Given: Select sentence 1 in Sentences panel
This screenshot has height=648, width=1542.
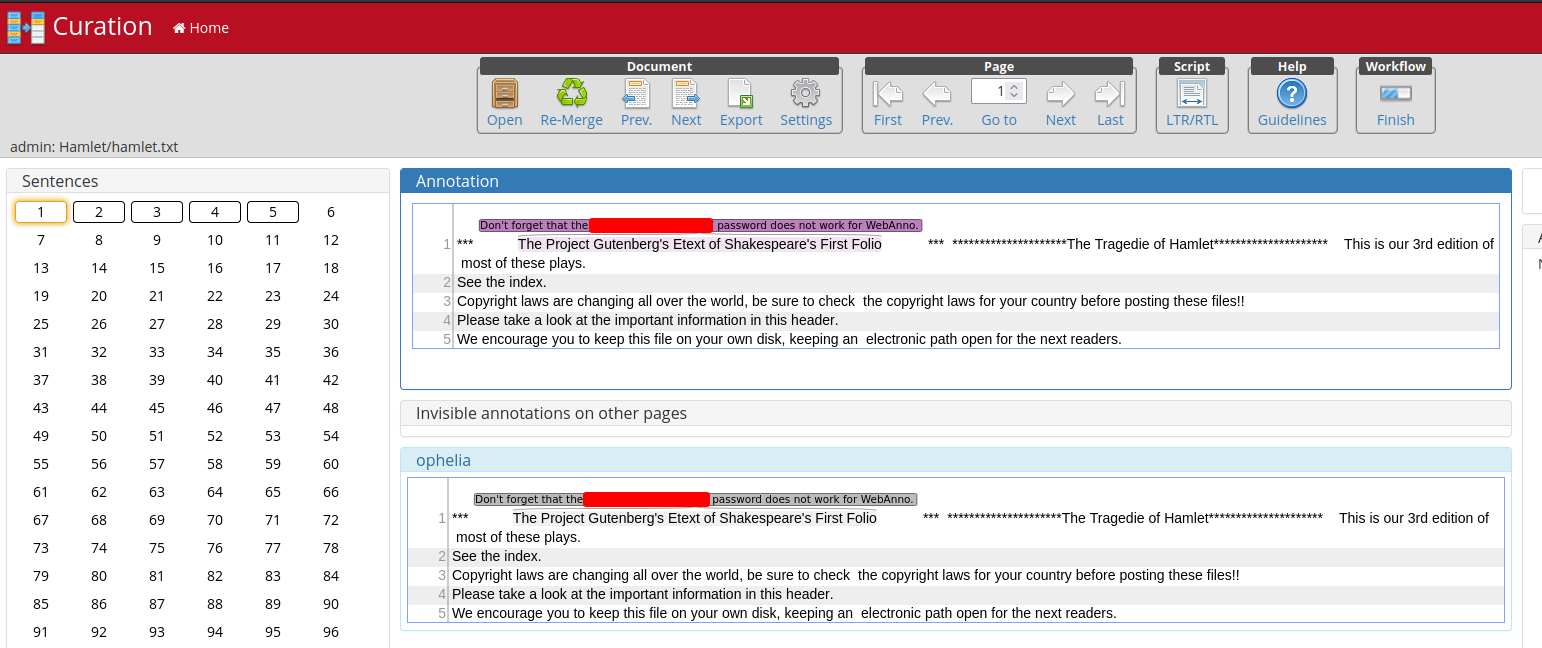Looking at the screenshot, I should click(41, 212).
